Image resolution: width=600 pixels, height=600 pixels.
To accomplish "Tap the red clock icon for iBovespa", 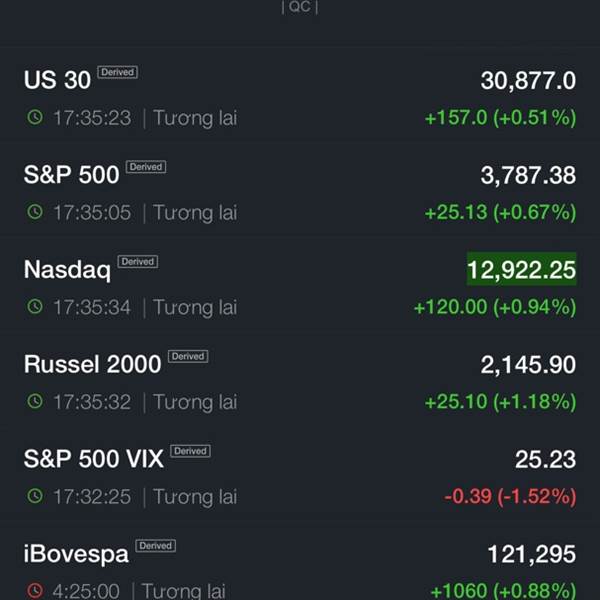I will [35, 590].
